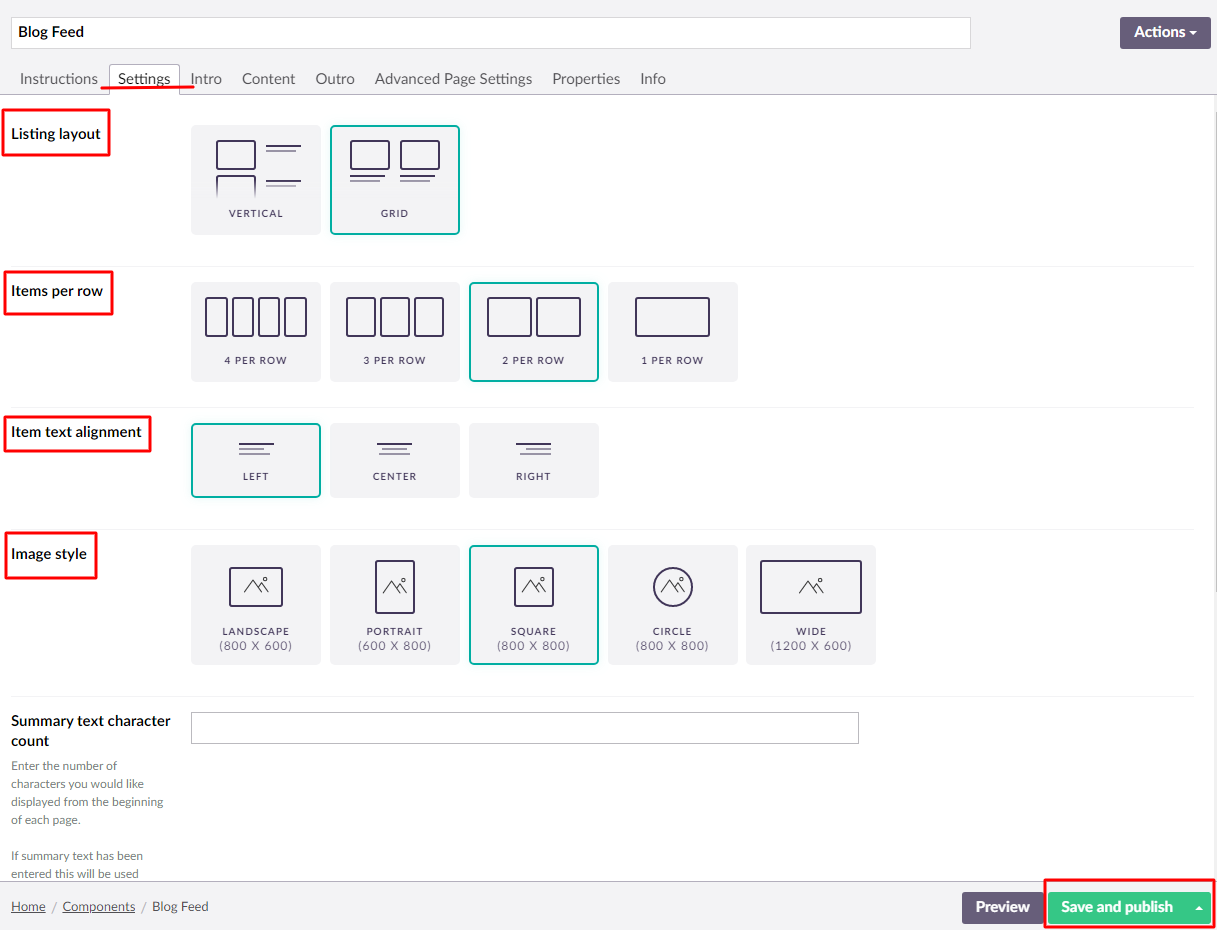The height and width of the screenshot is (930, 1217).
Task: Go to Components breadcrumb link
Action: pyautogui.click(x=99, y=907)
